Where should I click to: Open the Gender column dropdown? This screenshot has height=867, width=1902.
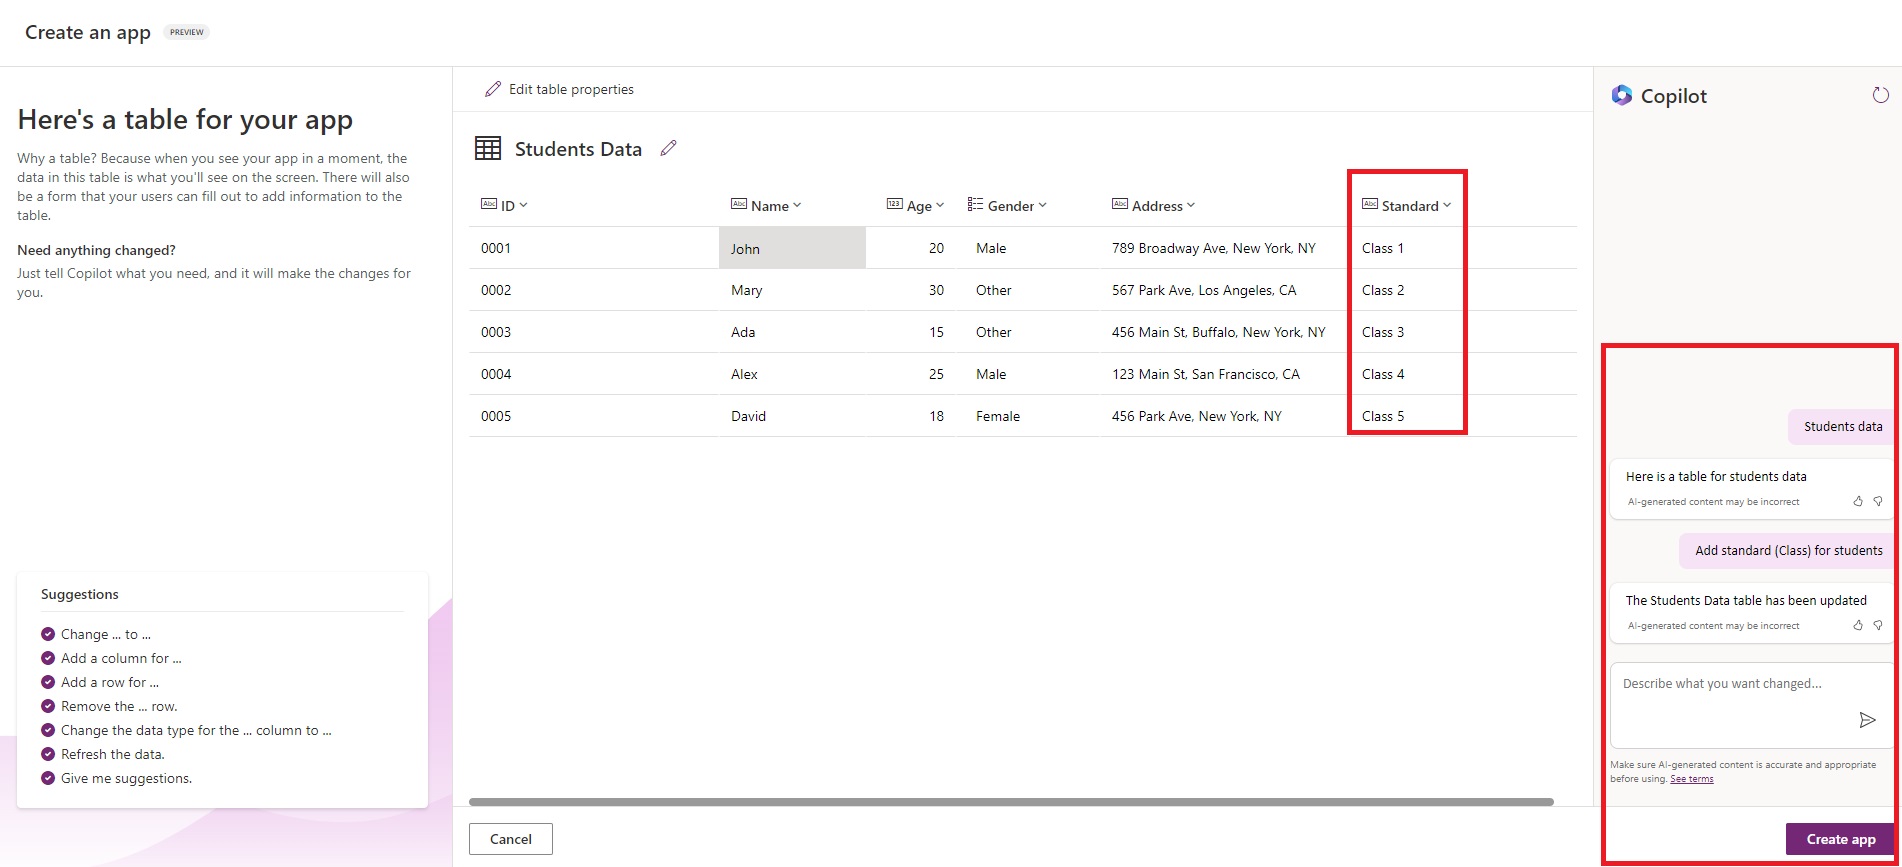[1042, 205]
